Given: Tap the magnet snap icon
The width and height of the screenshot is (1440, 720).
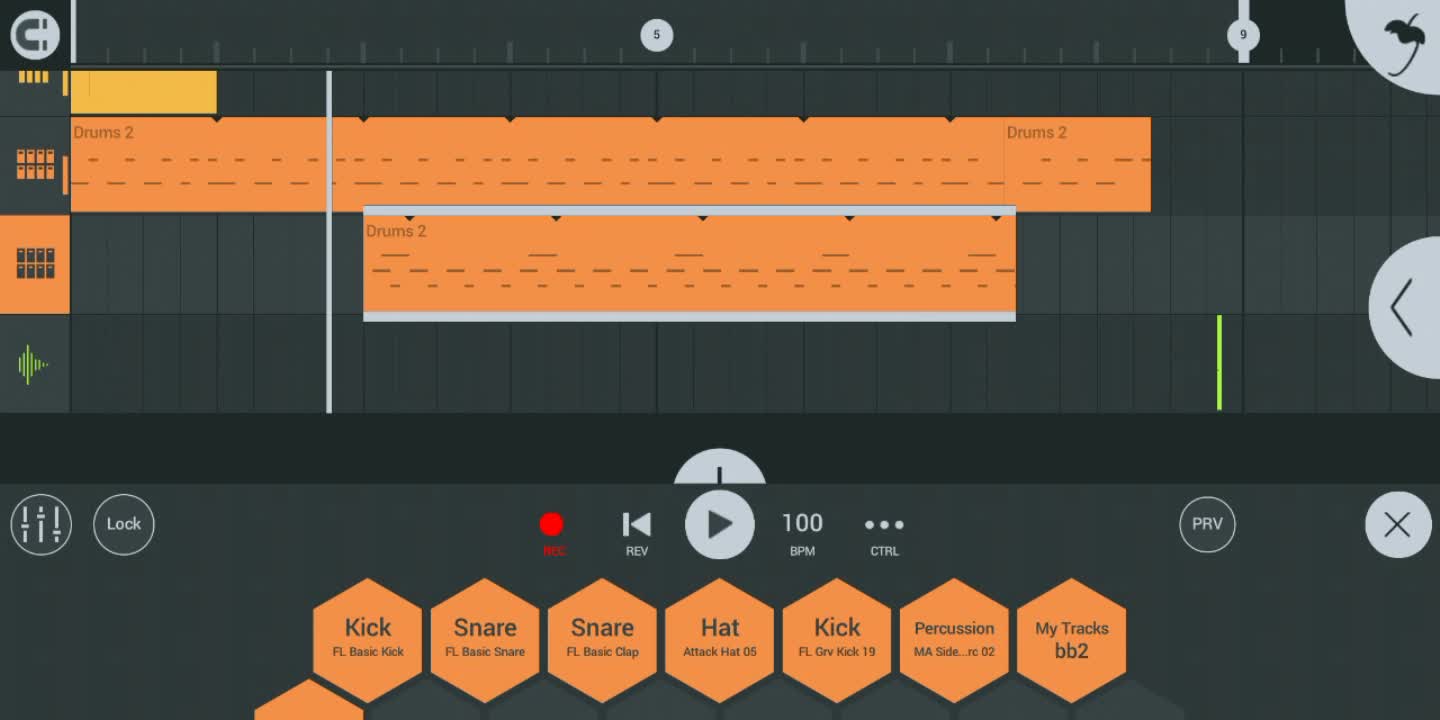Looking at the screenshot, I should tap(35, 36).
